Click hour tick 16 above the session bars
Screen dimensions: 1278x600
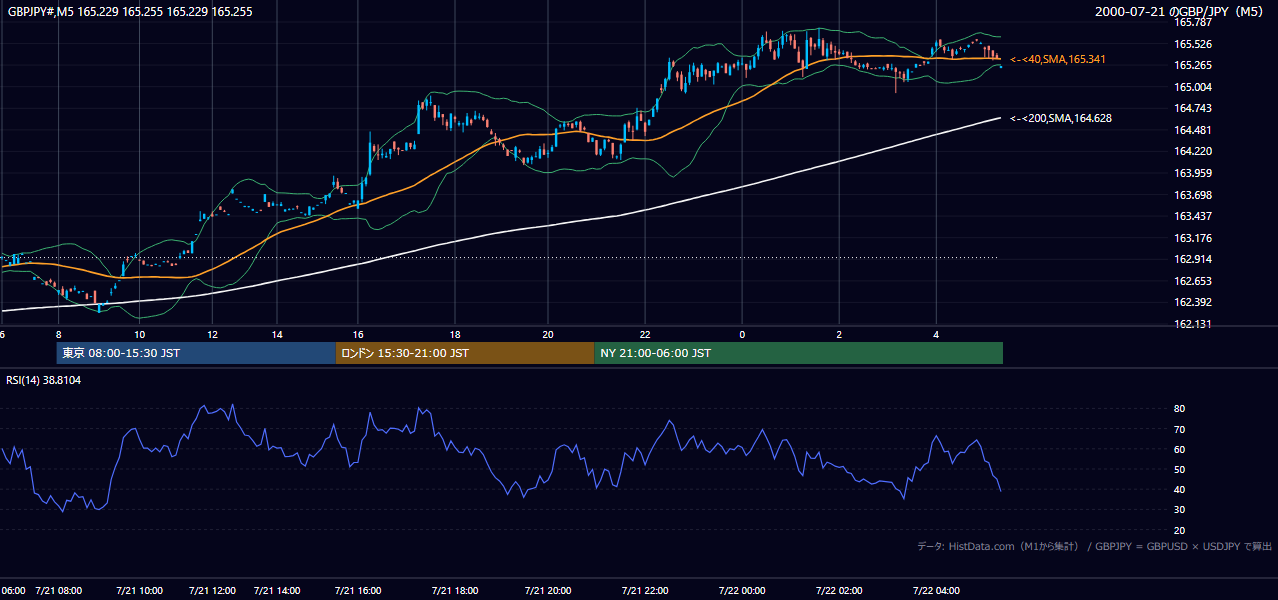point(358,334)
